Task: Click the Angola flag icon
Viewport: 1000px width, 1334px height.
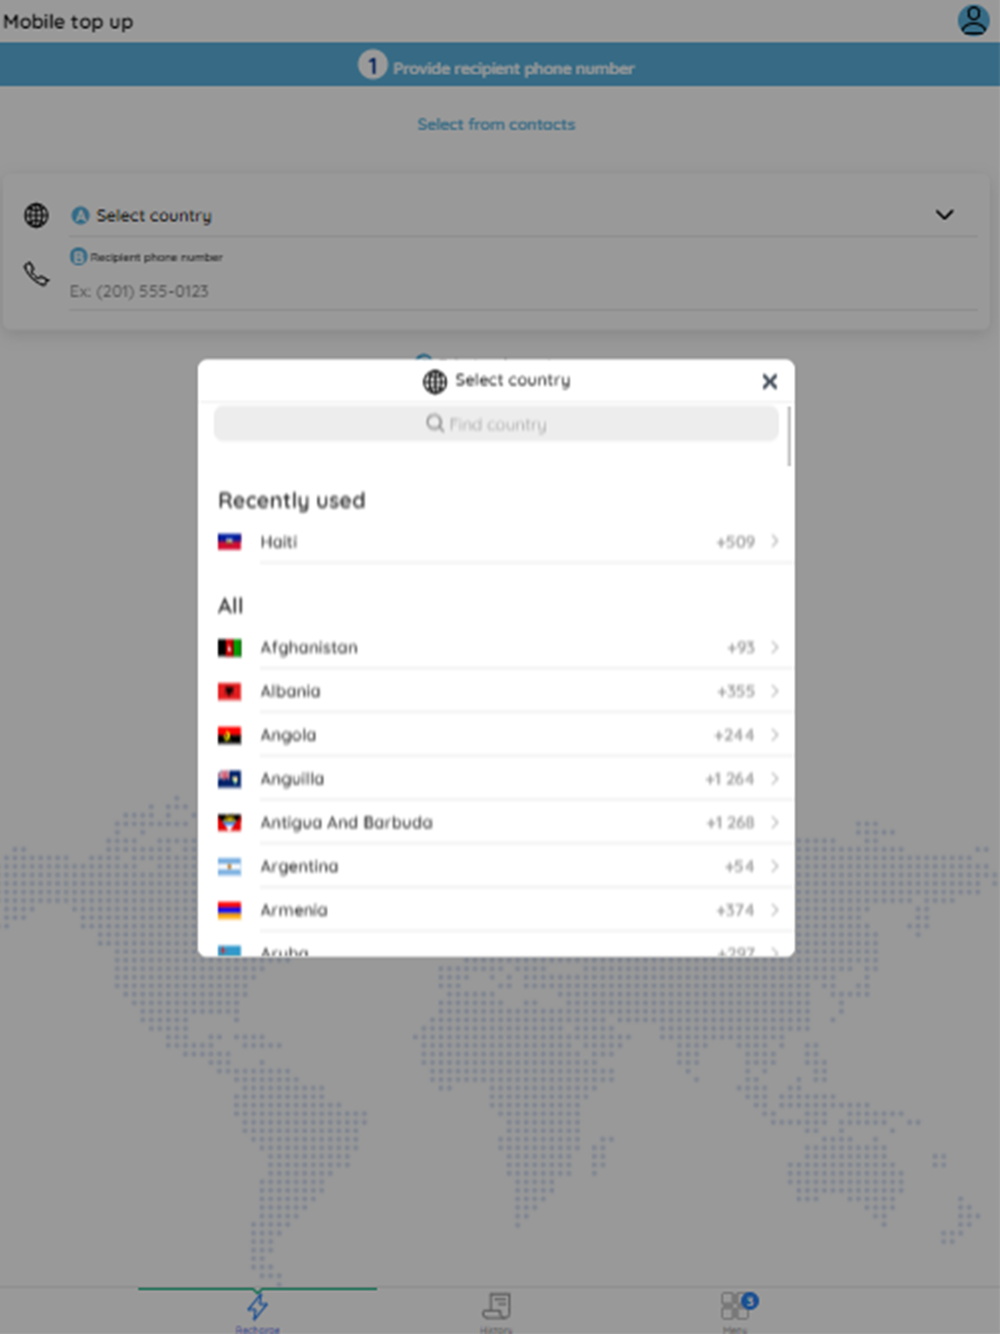Action: (230, 736)
